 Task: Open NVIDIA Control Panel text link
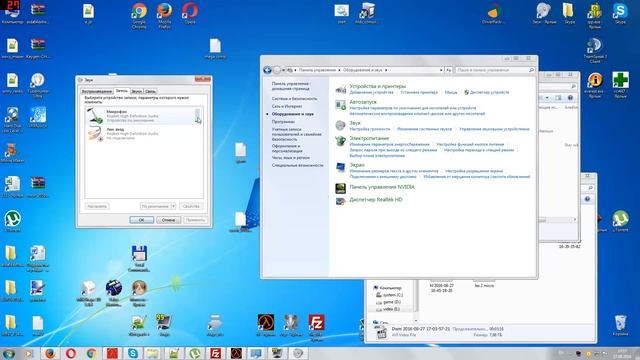tap(382, 187)
